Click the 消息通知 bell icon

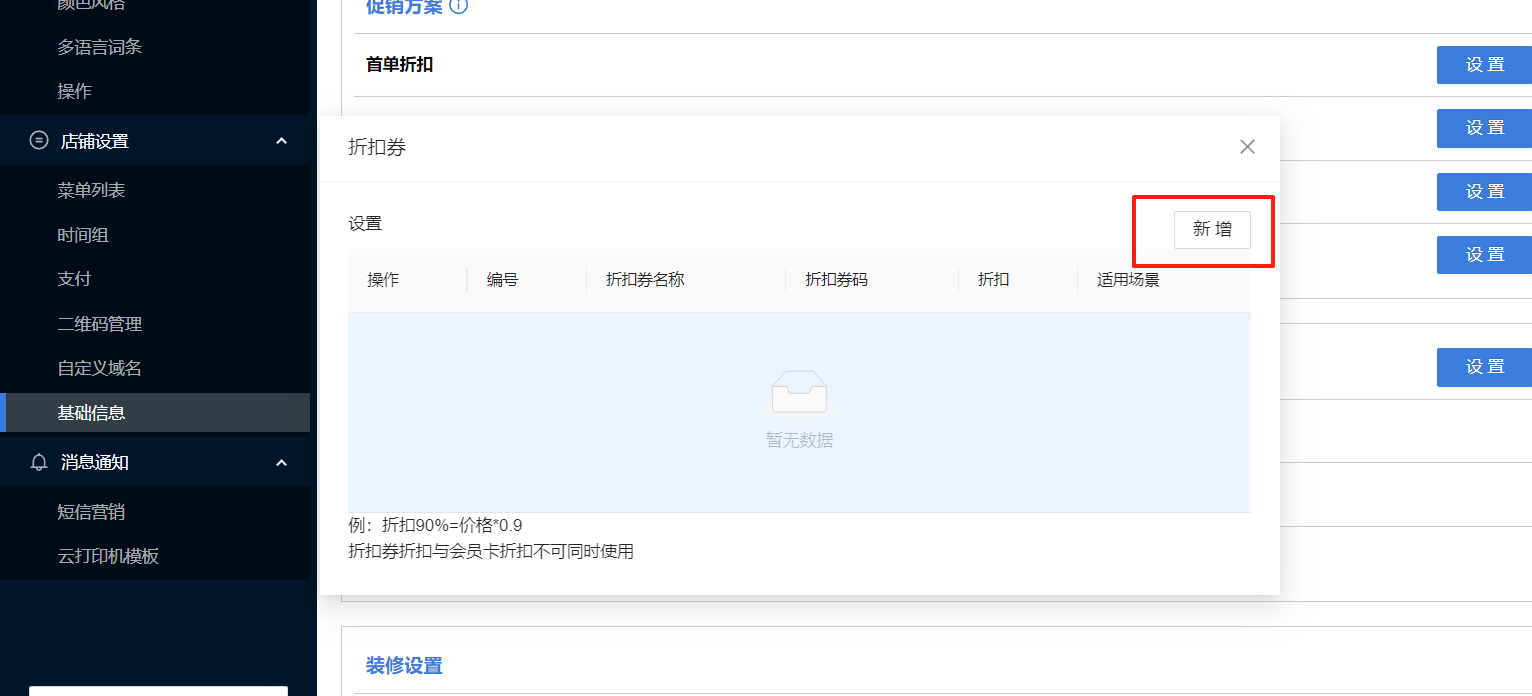click(39, 463)
